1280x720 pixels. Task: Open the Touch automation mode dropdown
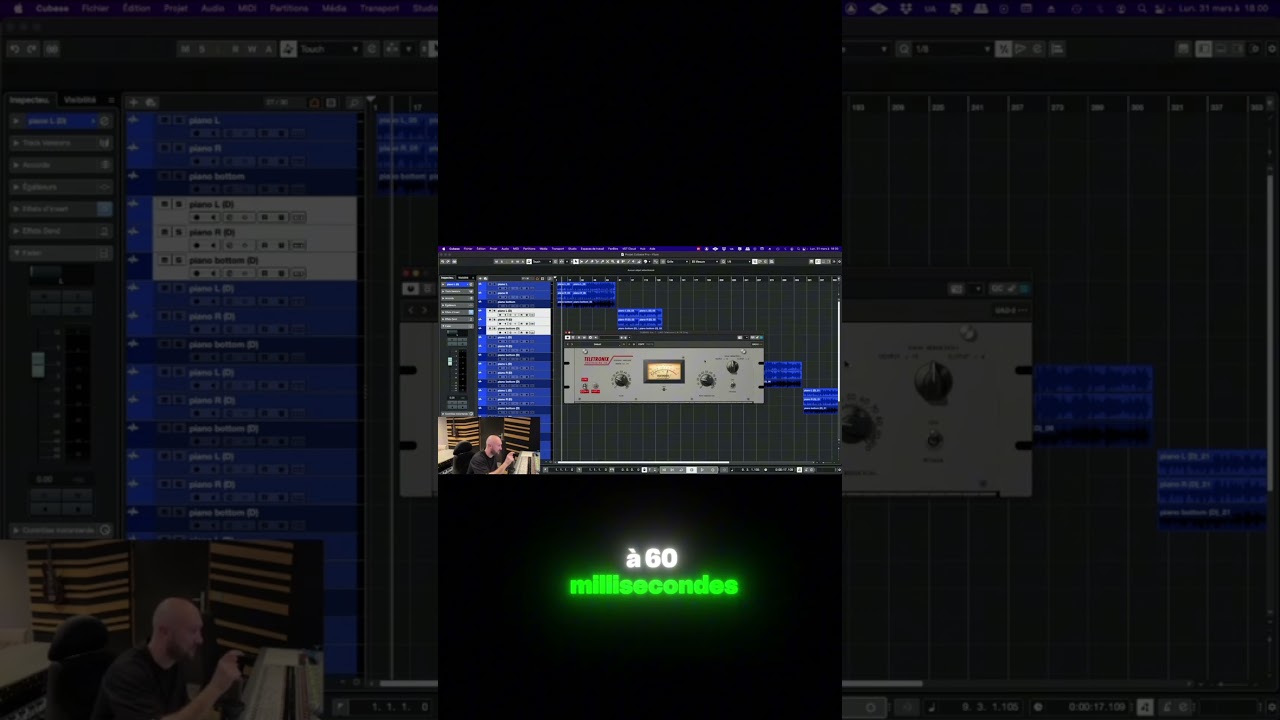point(328,49)
